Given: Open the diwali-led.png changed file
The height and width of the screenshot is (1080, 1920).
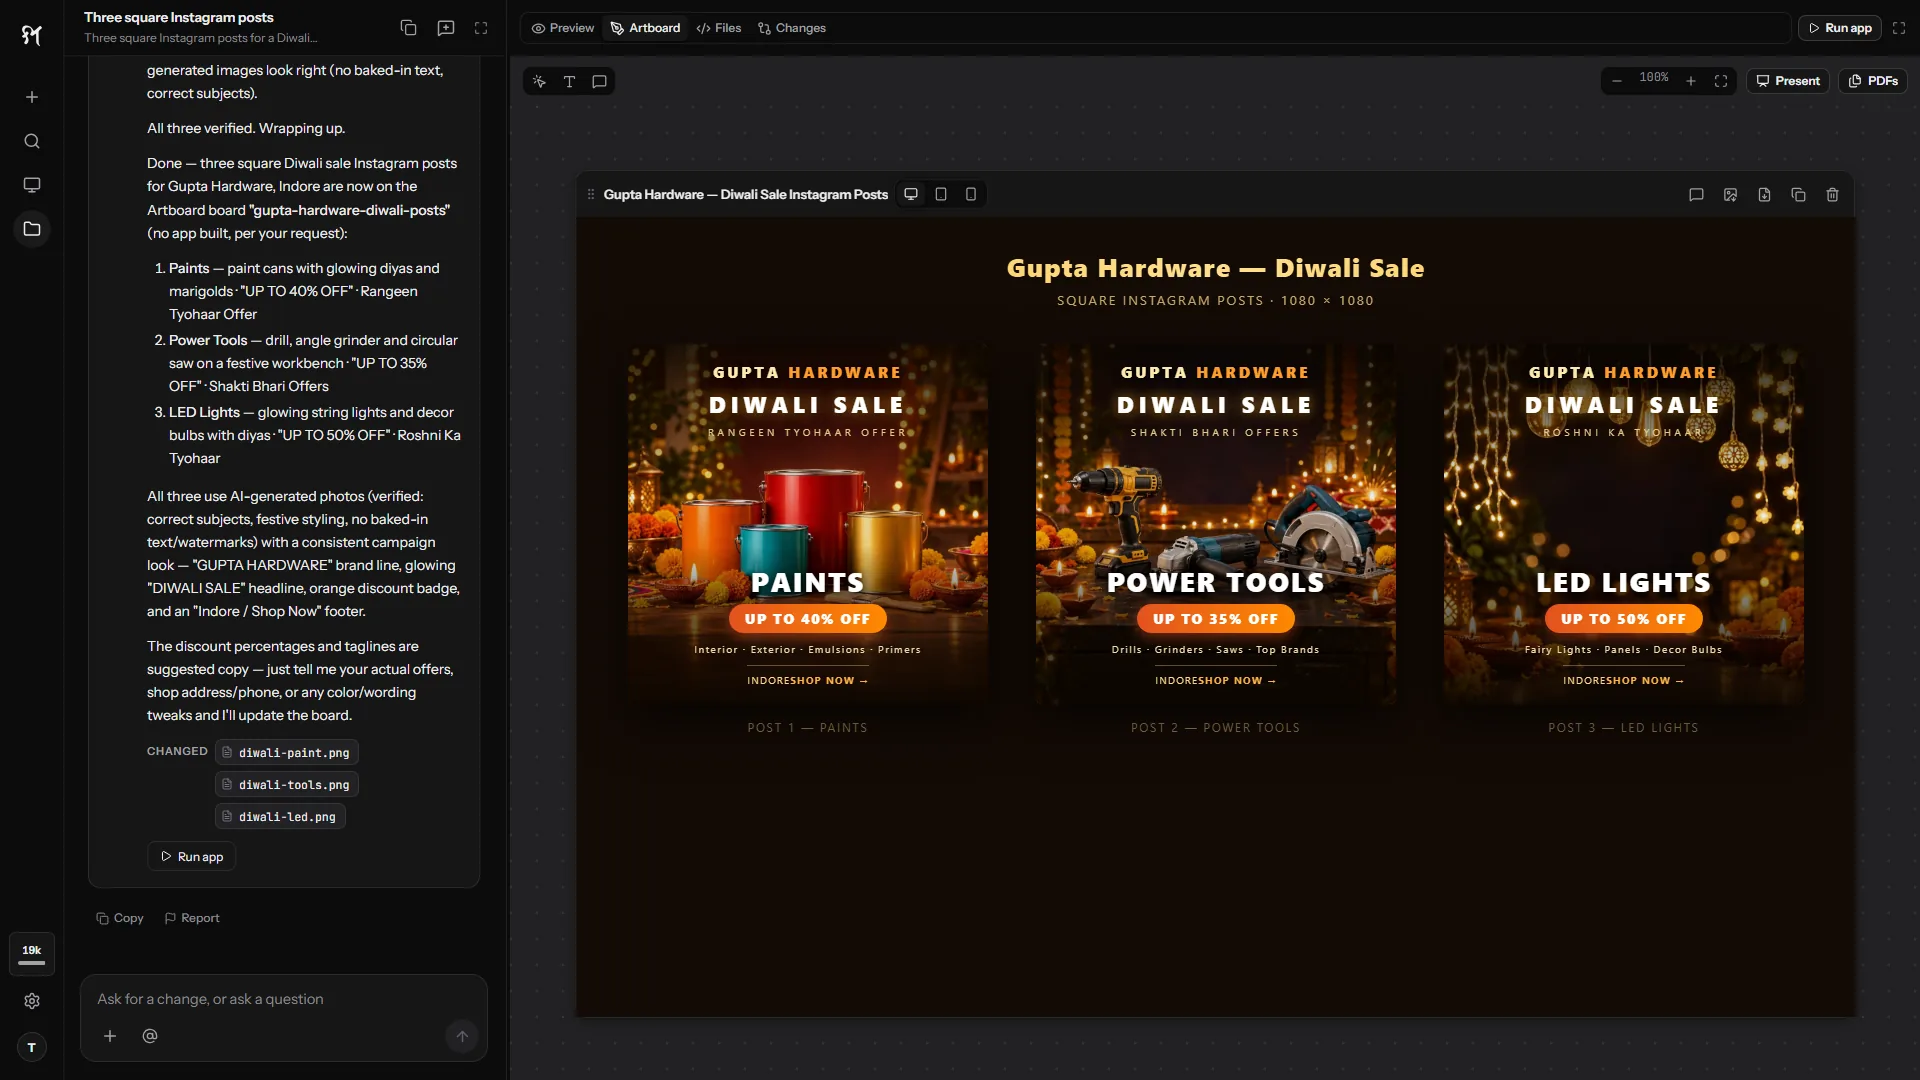Looking at the screenshot, I should [280, 817].
